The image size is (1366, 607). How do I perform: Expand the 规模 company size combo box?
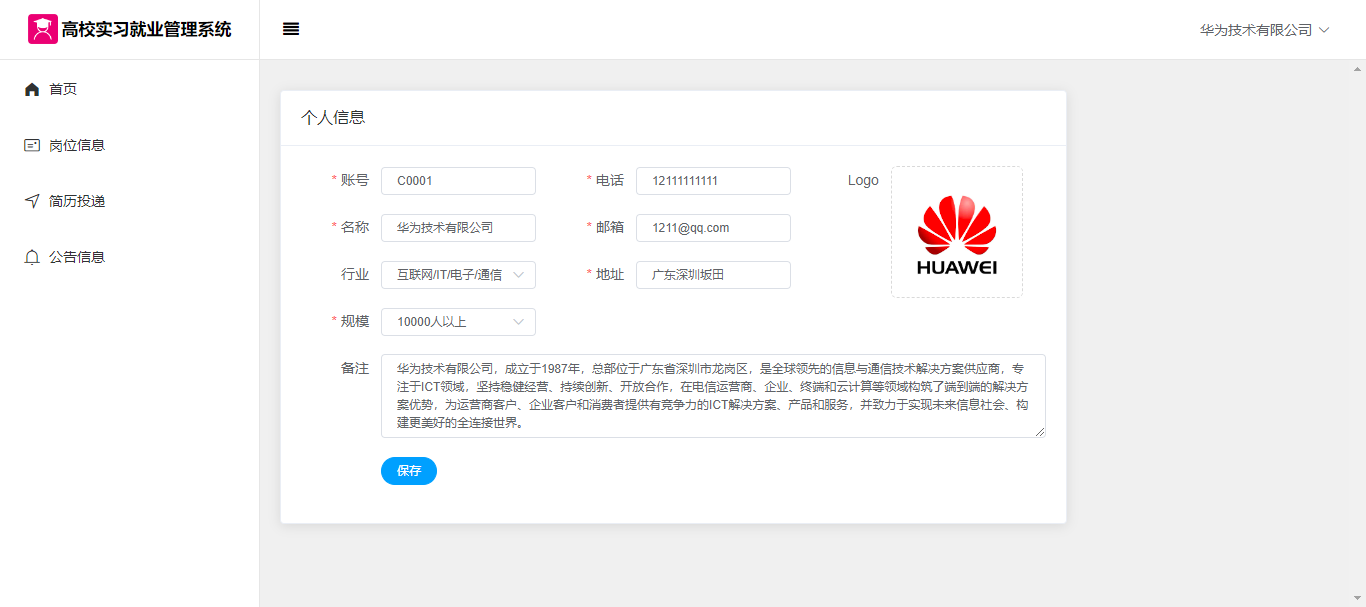click(x=458, y=322)
